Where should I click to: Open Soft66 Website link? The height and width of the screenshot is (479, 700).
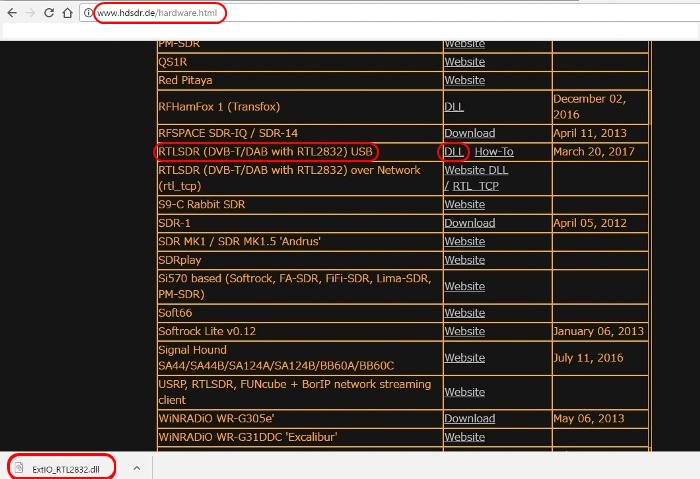(x=464, y=313)
